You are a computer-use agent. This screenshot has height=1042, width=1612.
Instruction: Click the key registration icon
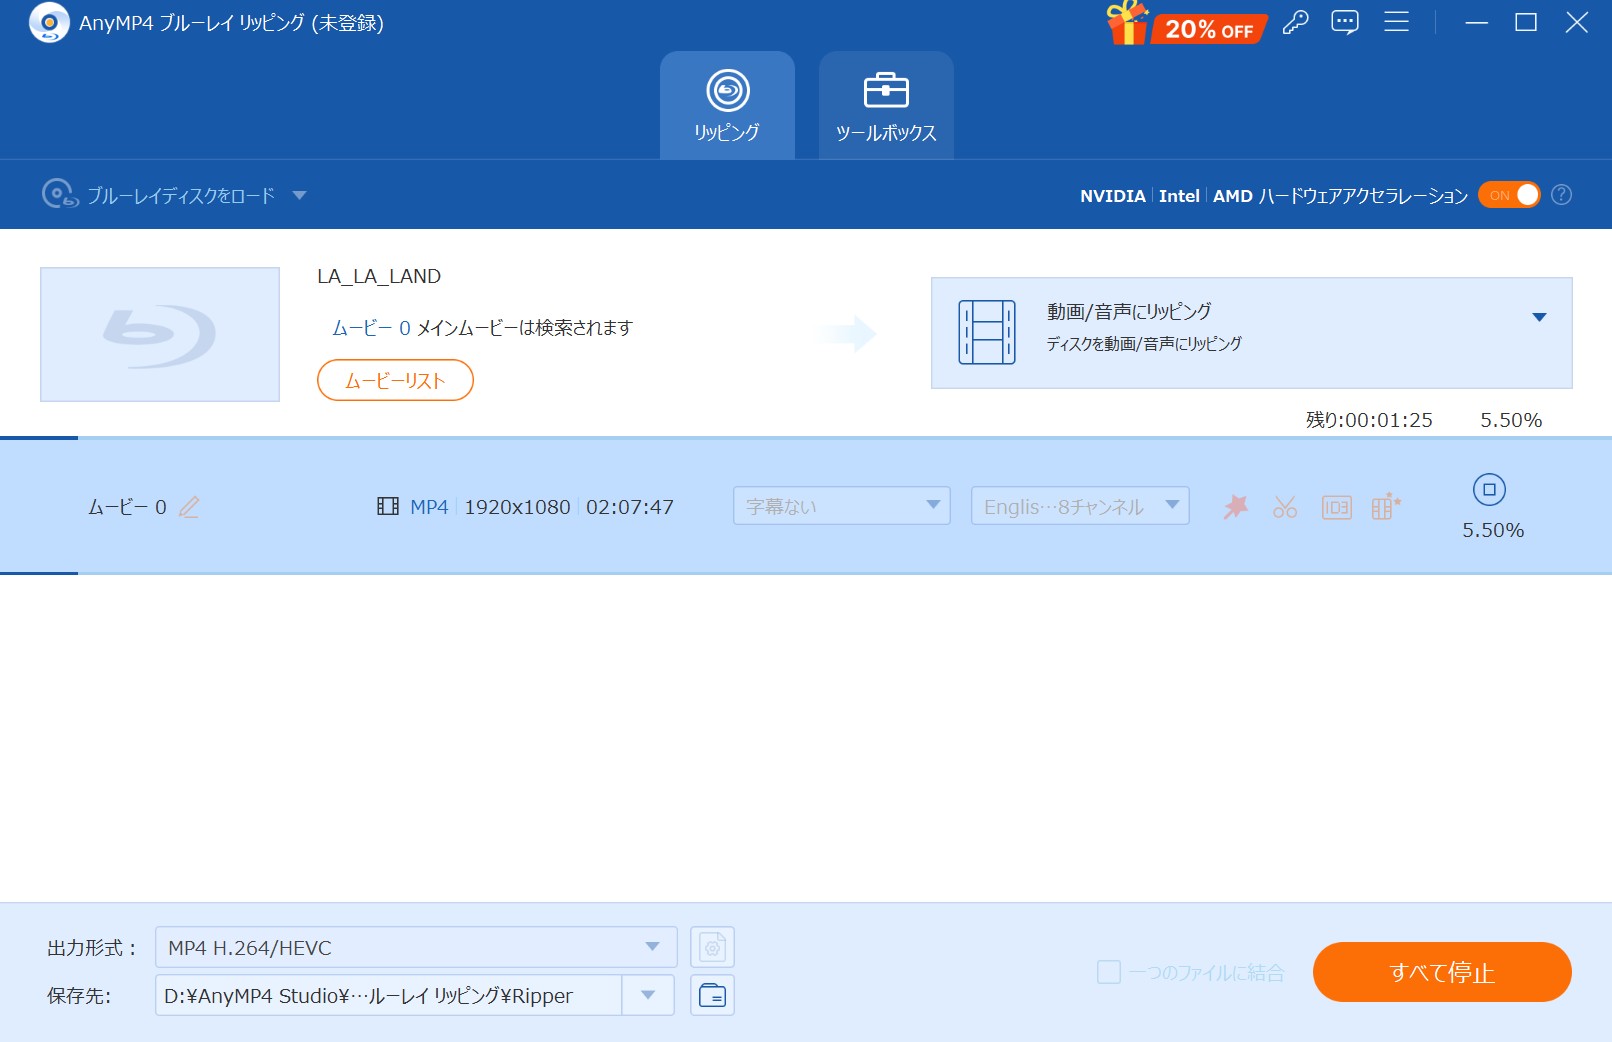(1295, 22)
